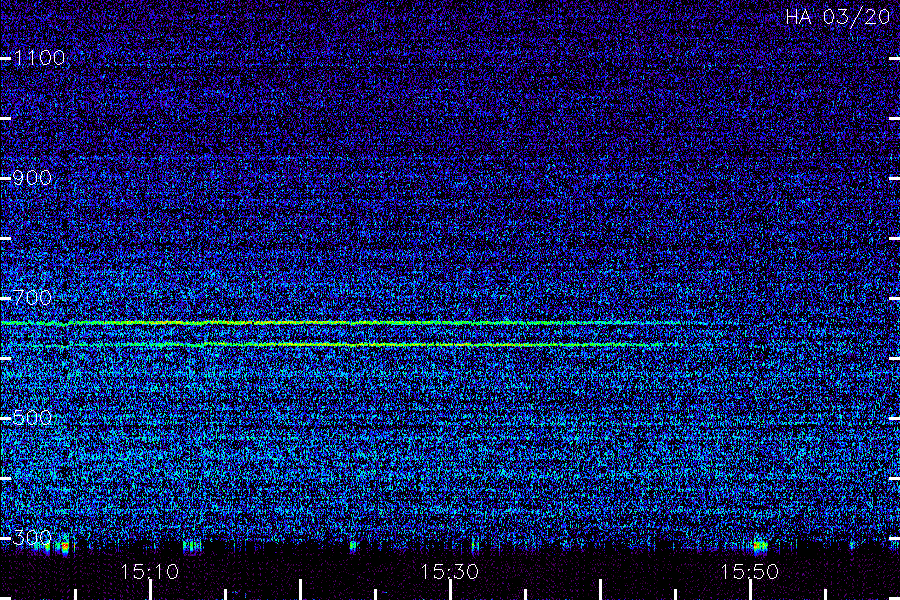Click the 500 frequency axis label
The image size is (900, 600).
(x=32, y=417)
